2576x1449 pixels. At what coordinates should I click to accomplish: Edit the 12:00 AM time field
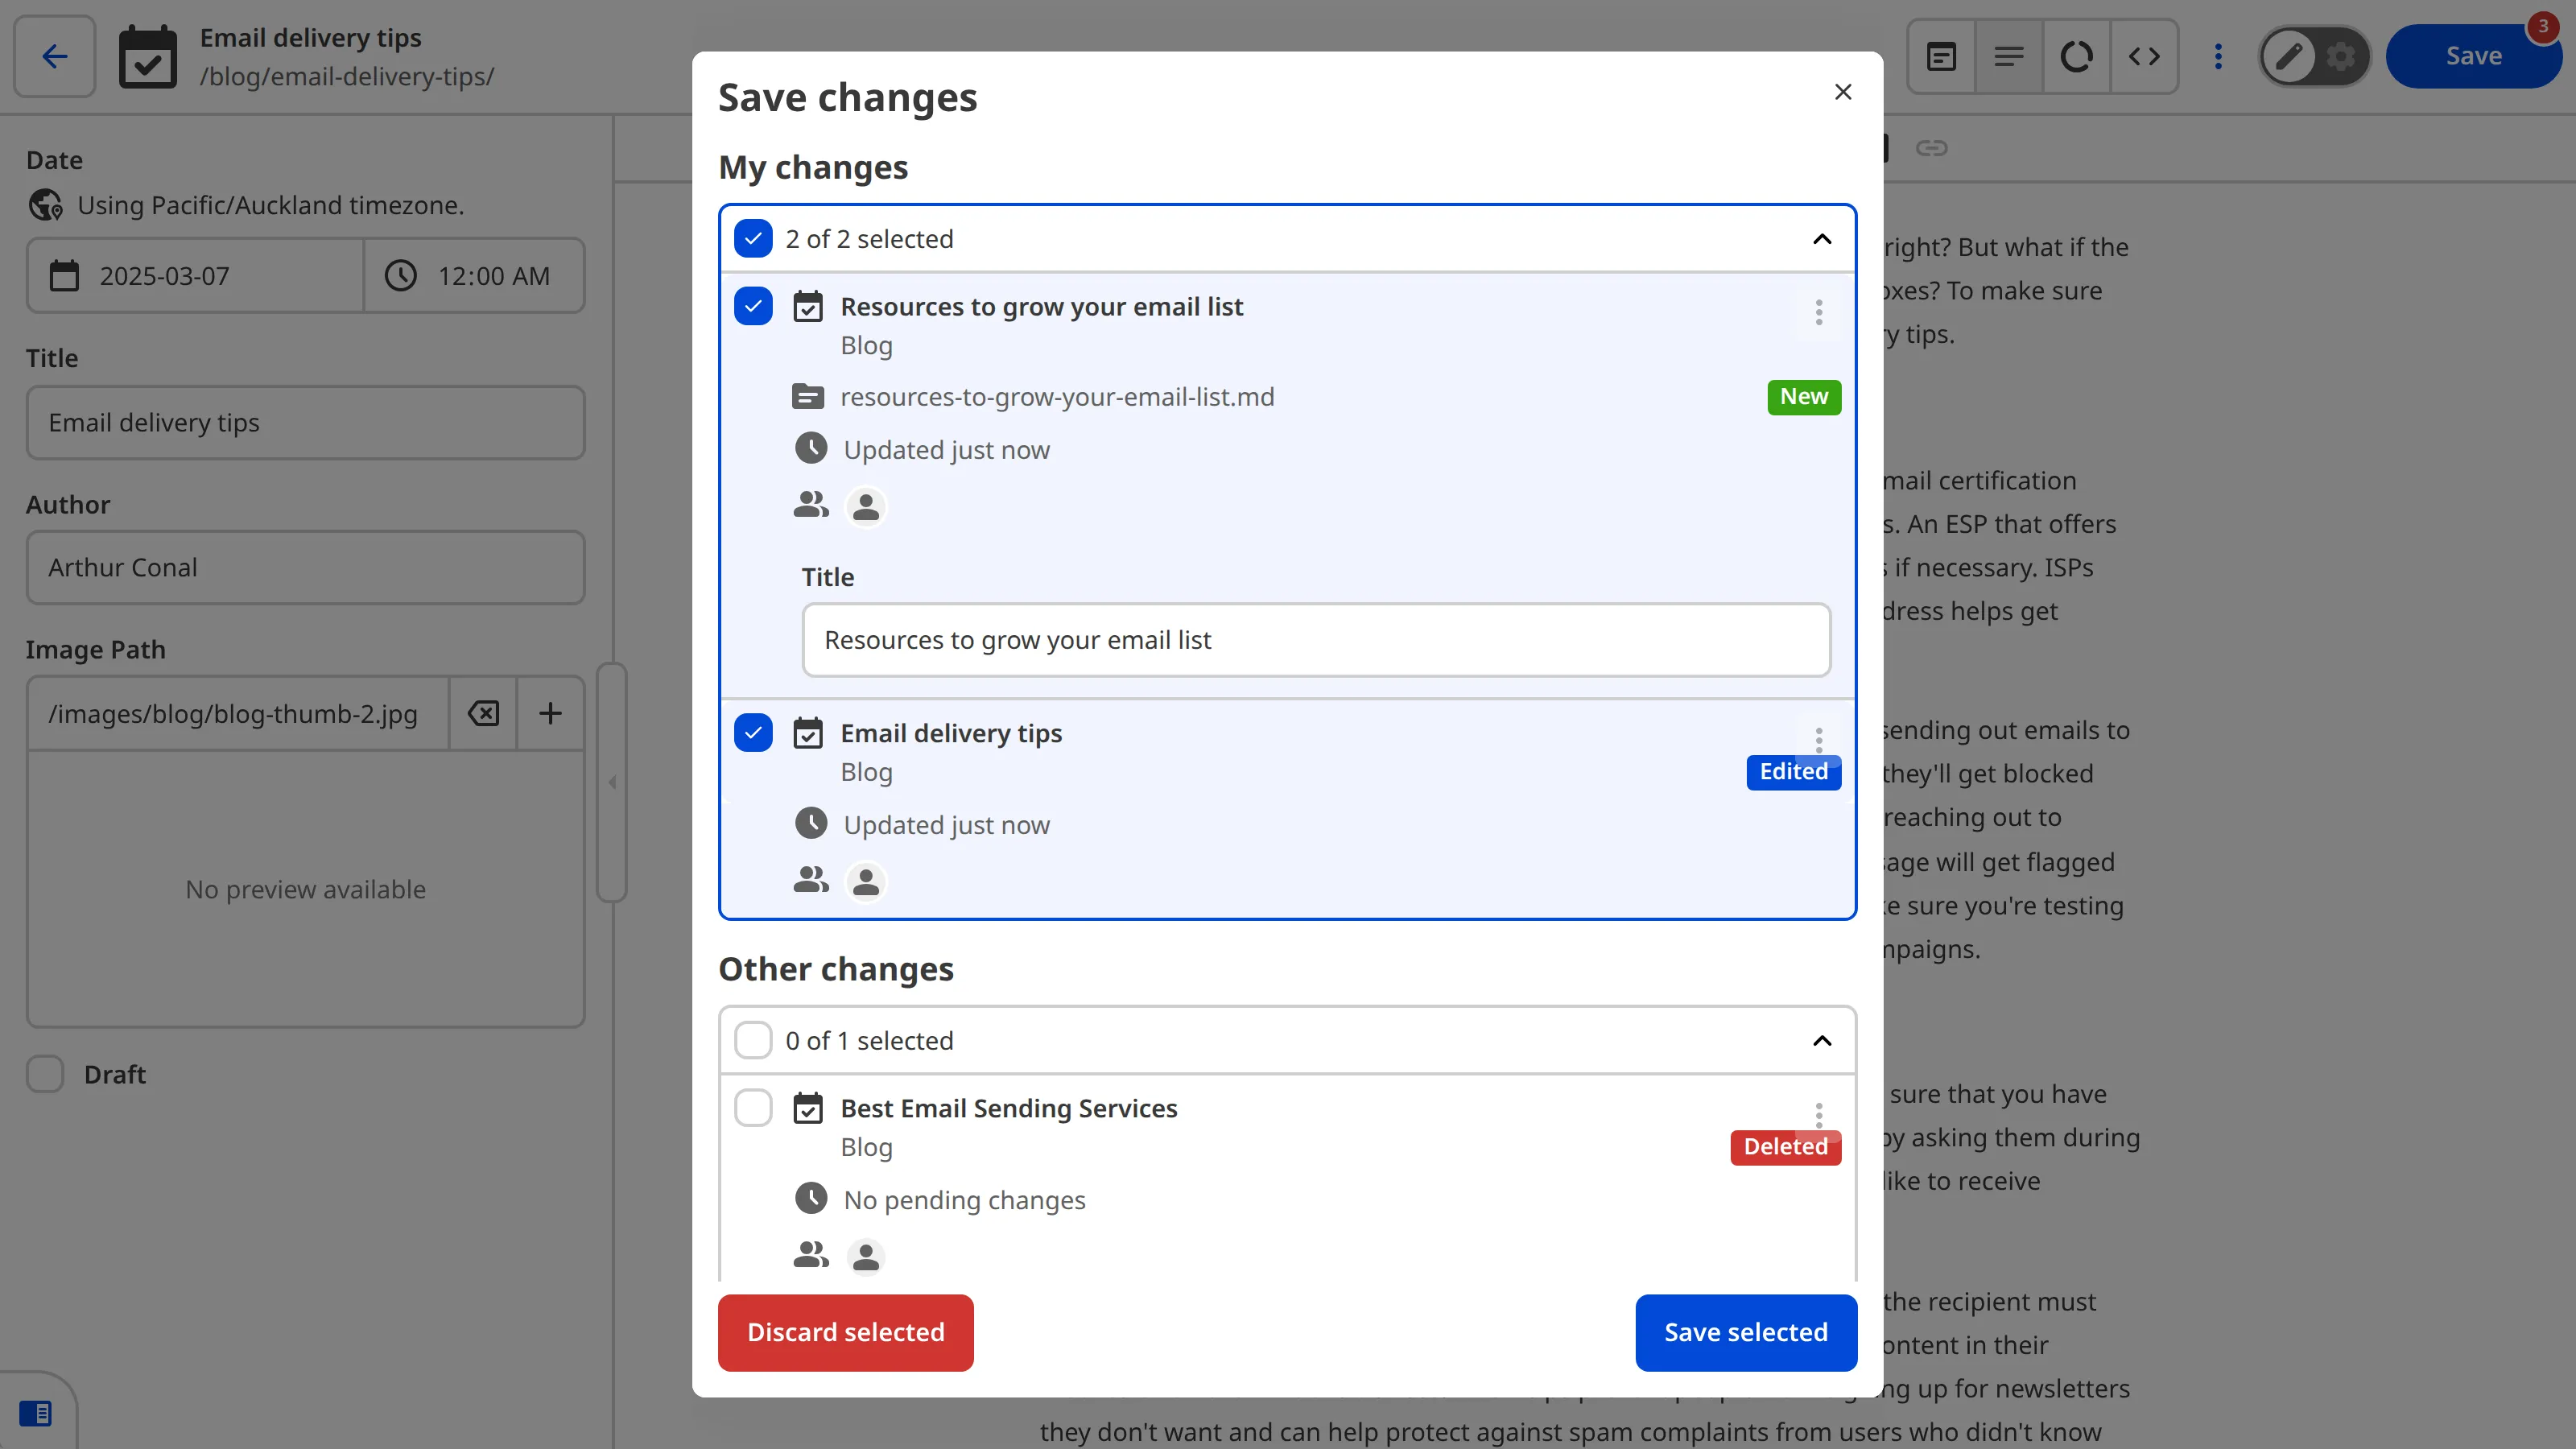(x=475, y=276)
